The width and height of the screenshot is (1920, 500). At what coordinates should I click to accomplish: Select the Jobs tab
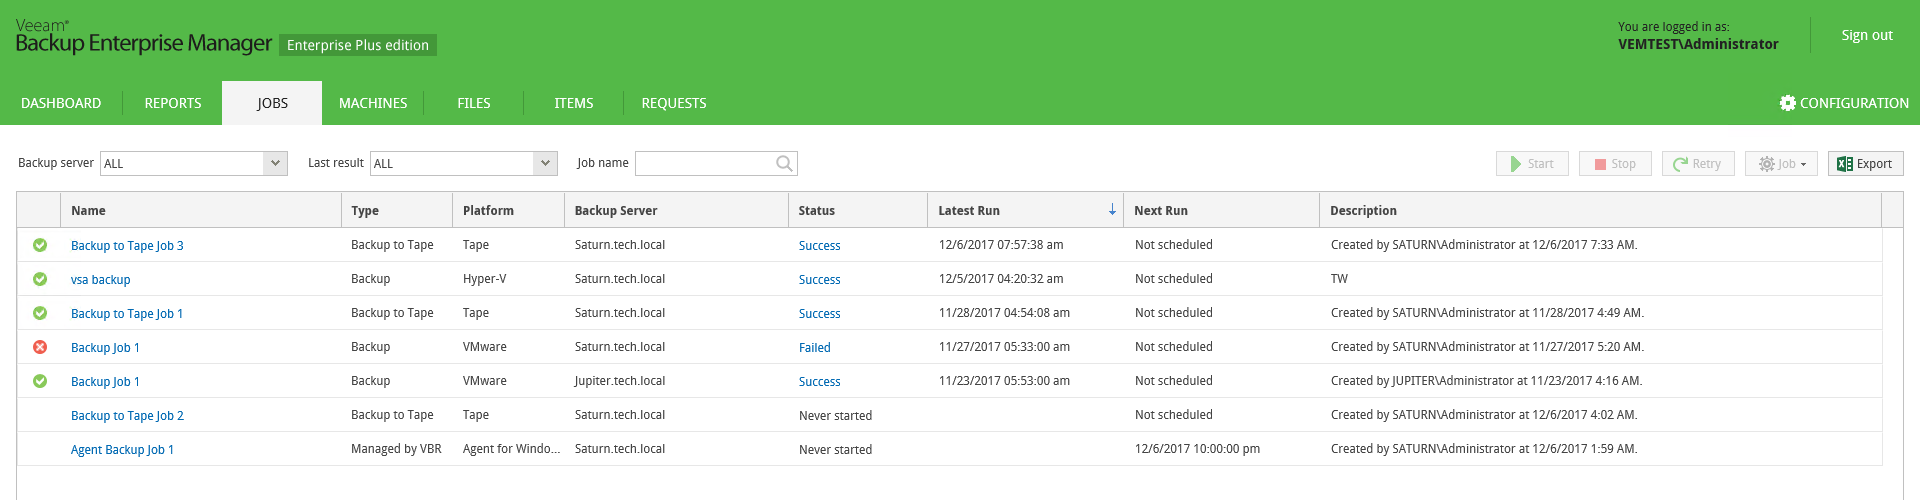coord(272,103)
